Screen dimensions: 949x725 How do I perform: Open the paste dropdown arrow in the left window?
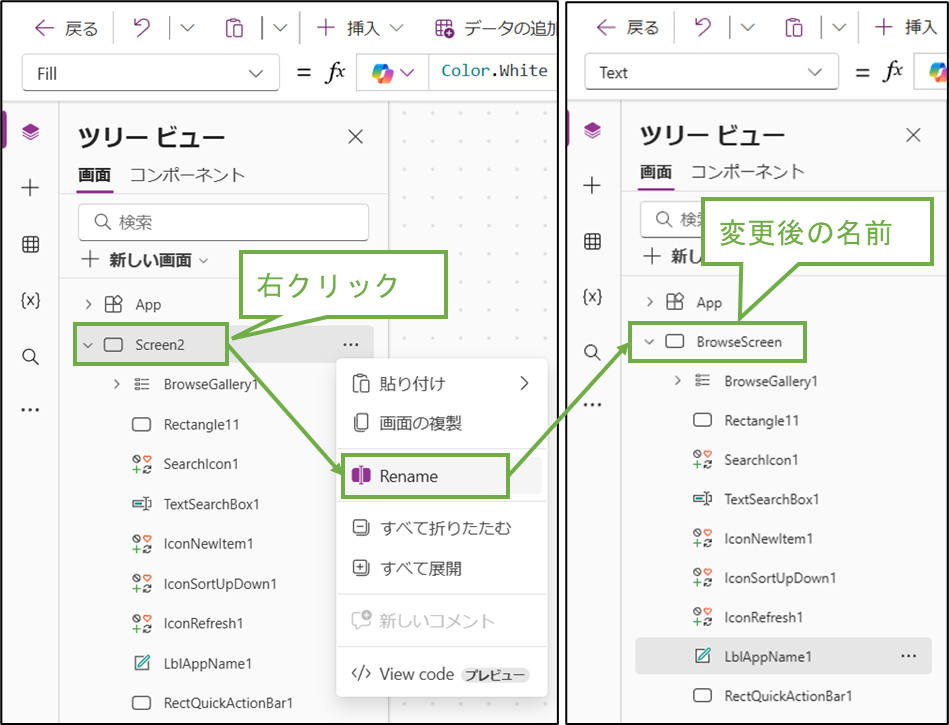click(280, 28)
